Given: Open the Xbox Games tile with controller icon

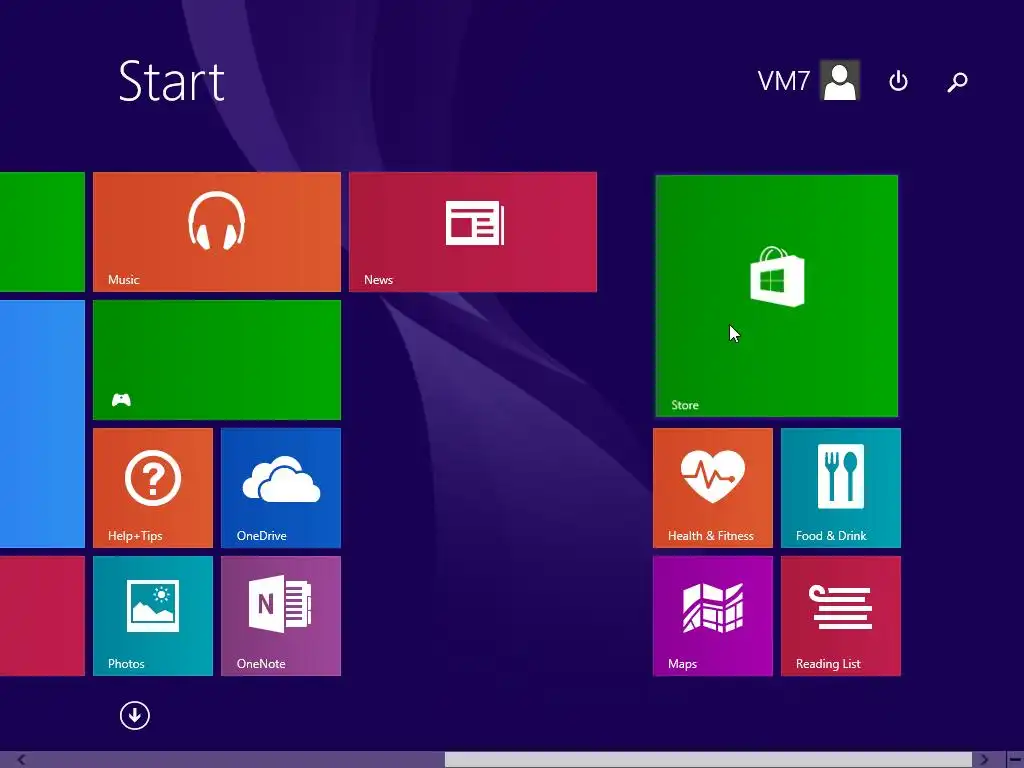Looking at the screenshot, I should (x=217, y=360).
